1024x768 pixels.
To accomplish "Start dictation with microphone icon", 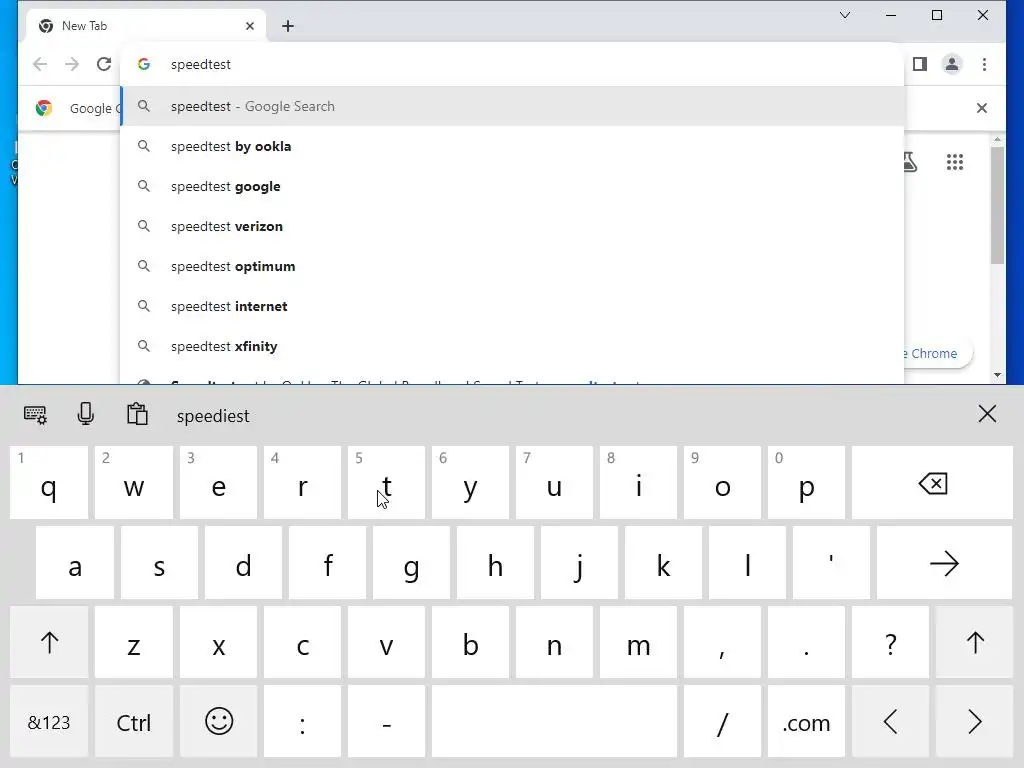I will (86, 414).
